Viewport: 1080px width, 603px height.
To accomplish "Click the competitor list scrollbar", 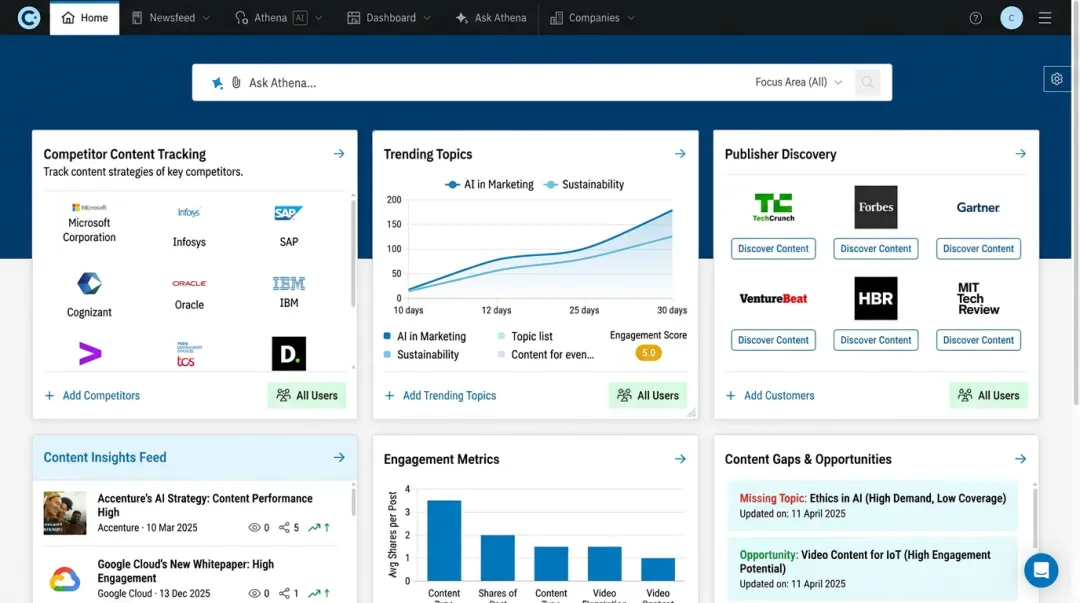I will (353, 252).
